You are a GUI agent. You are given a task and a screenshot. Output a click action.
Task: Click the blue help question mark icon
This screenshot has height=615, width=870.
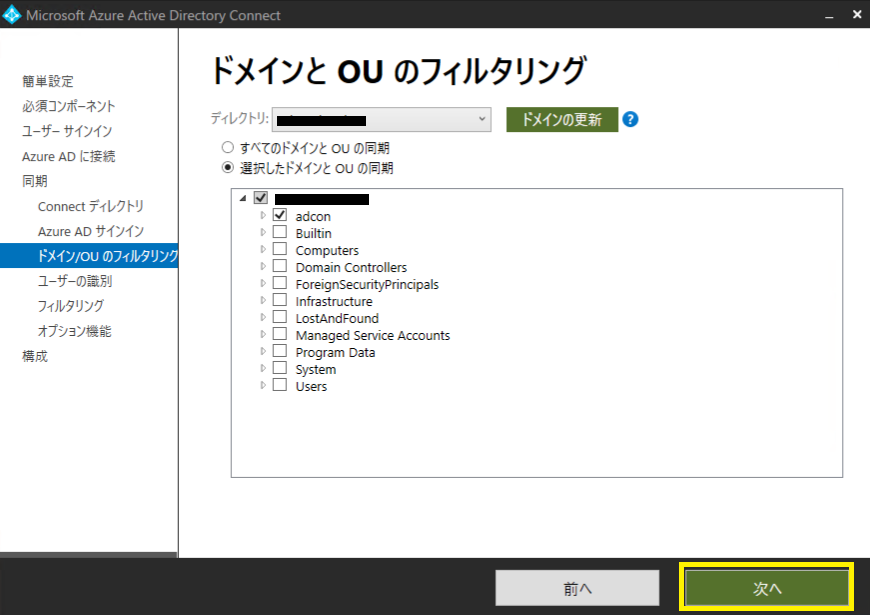click(x=630, y=119)
